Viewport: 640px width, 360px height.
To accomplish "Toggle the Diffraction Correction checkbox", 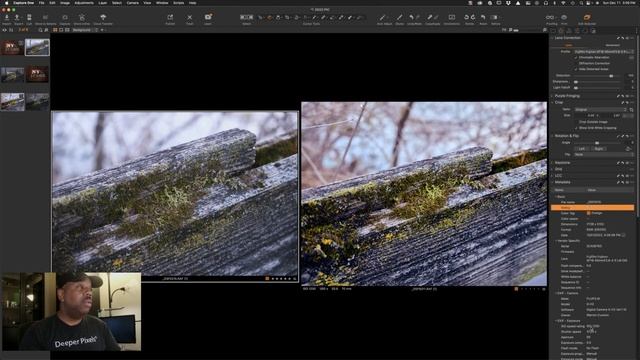I will (x=576, y=63).
